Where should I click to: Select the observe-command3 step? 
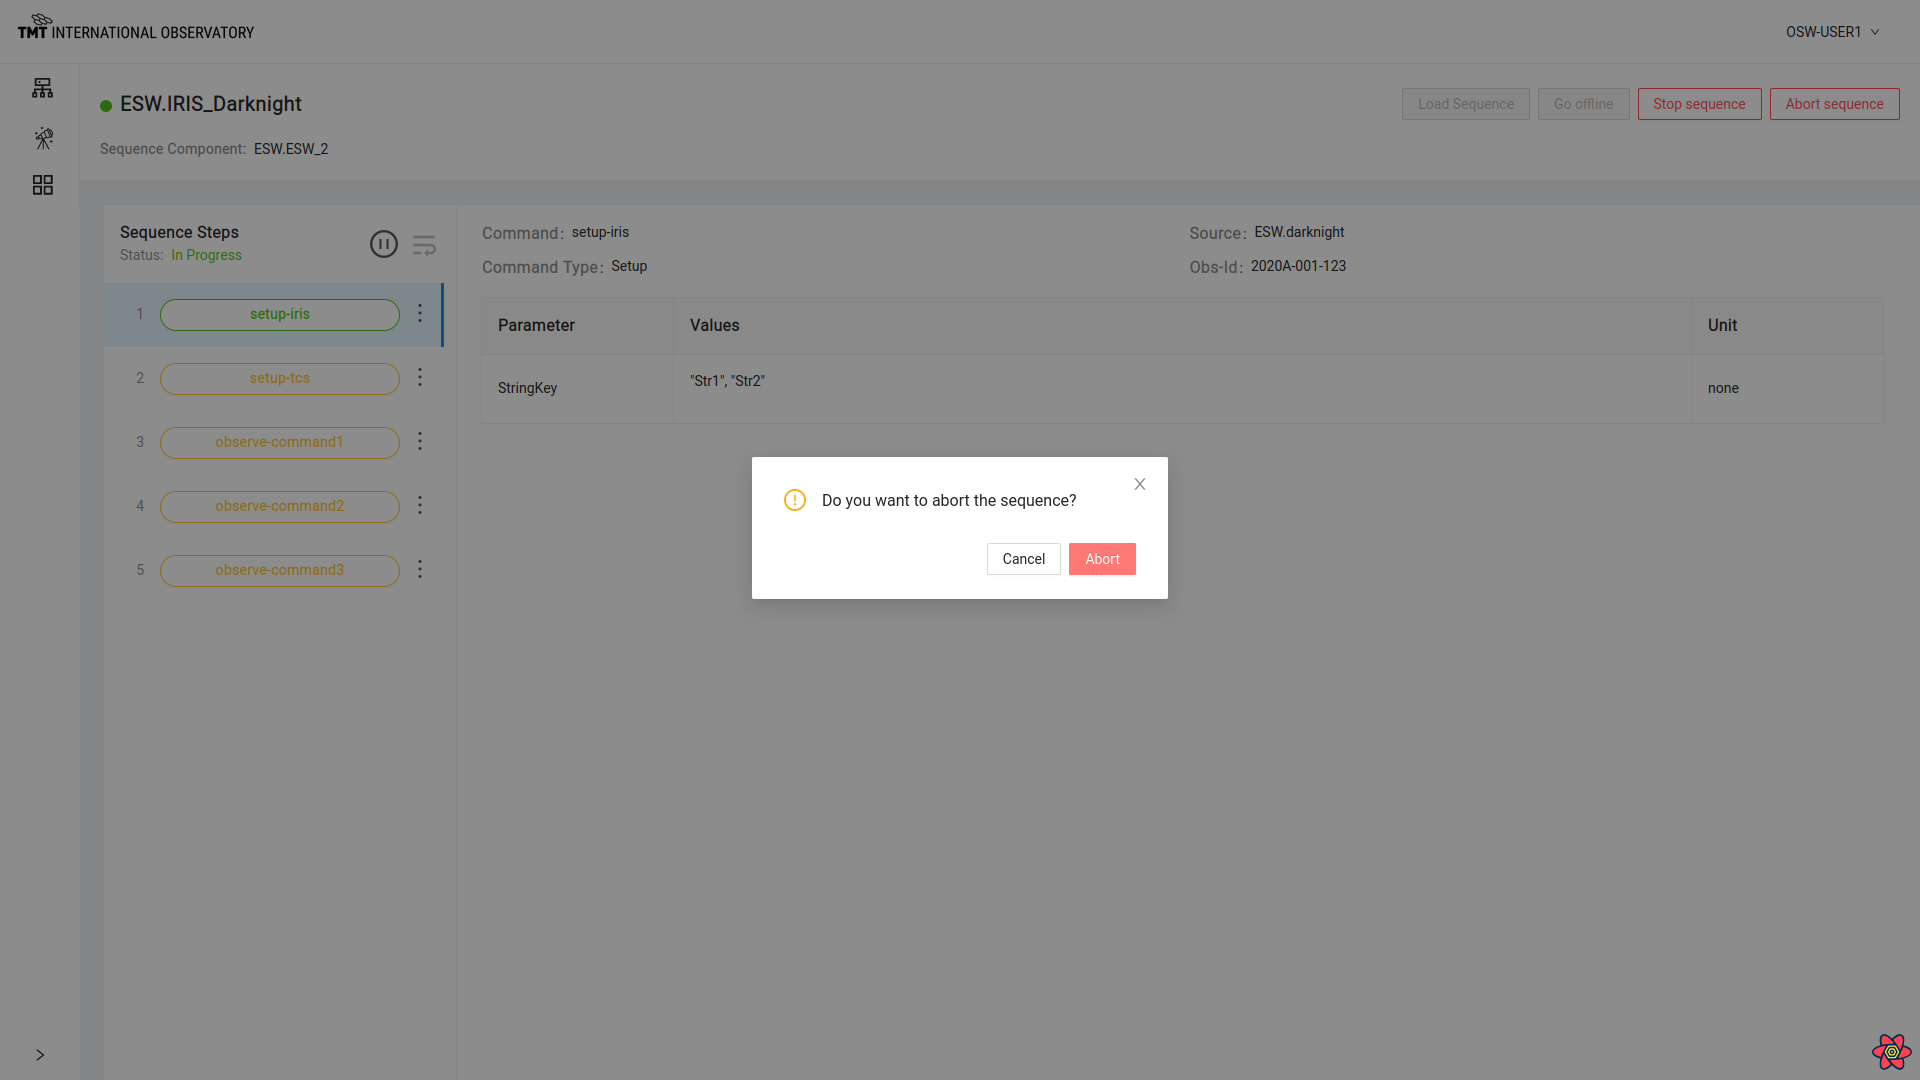(280, 571)
